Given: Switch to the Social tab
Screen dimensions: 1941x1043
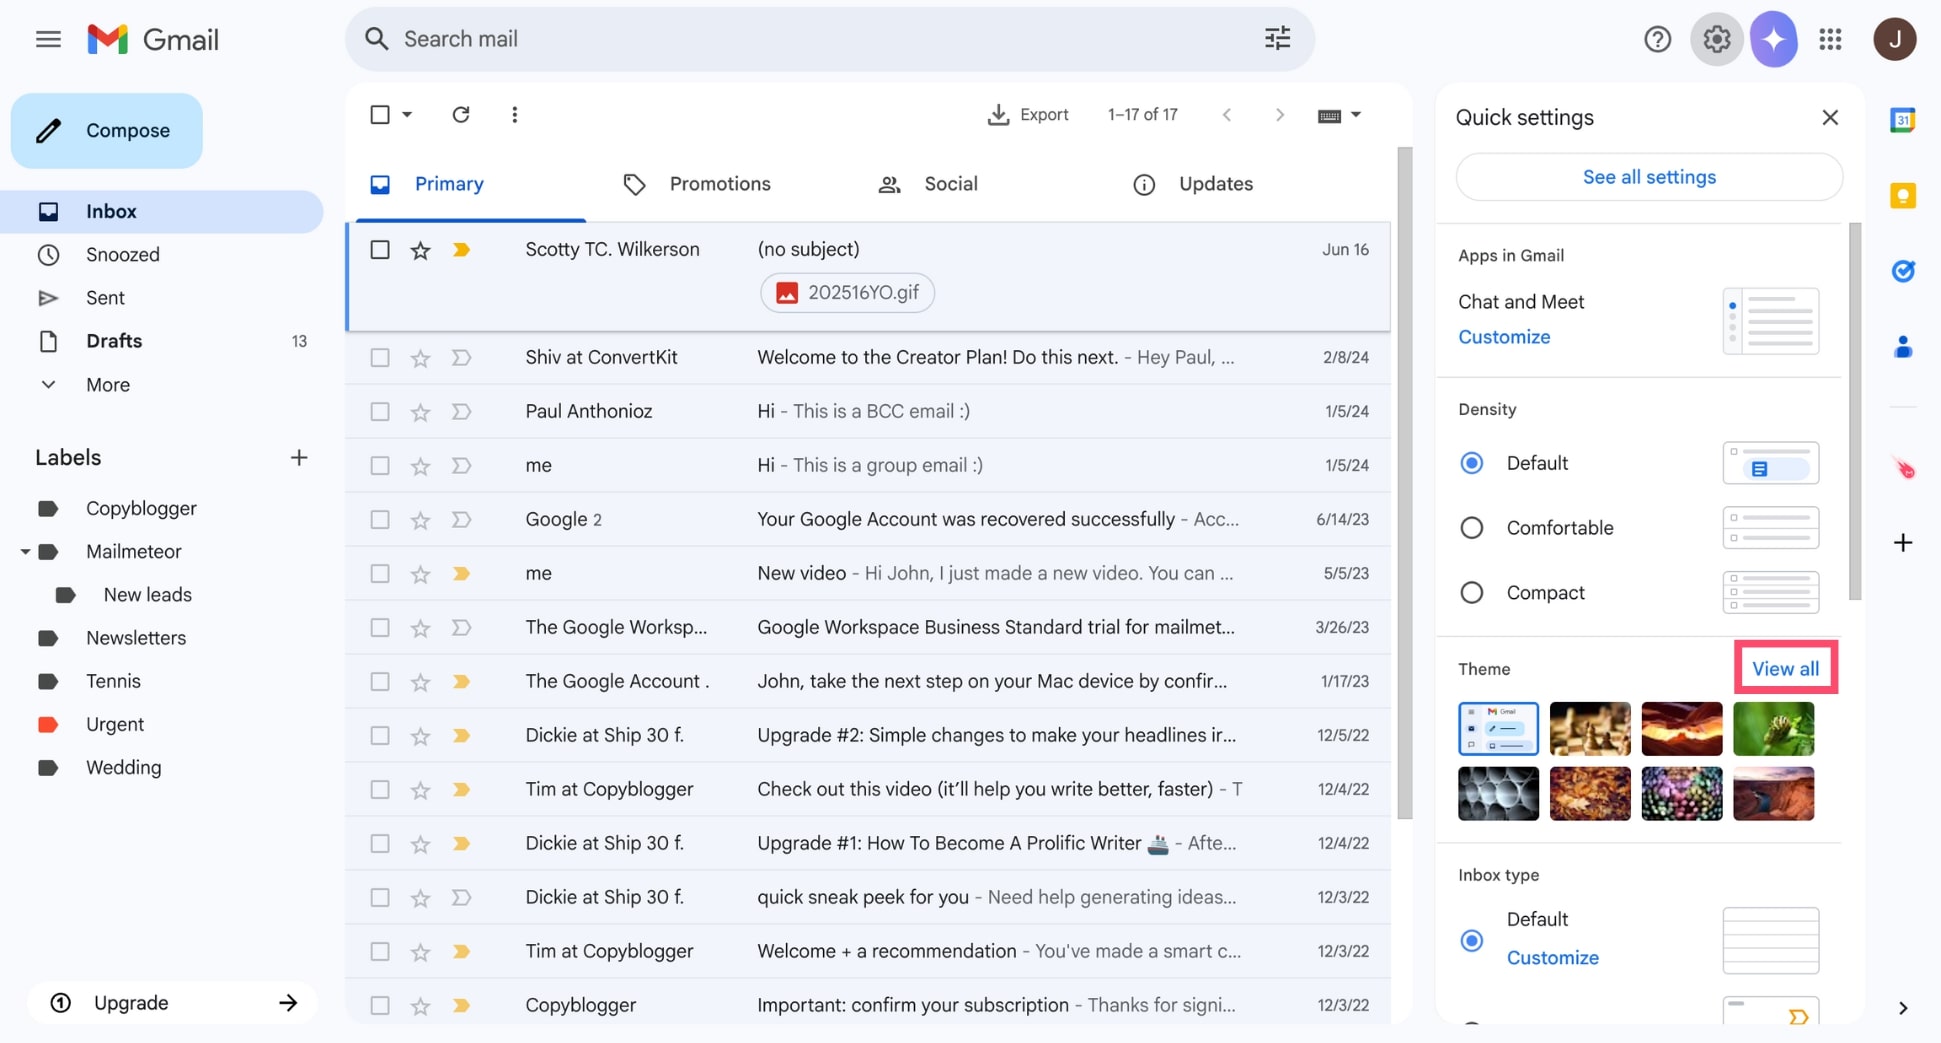Looking at the screenshot, I should click(x=950, y=184).
